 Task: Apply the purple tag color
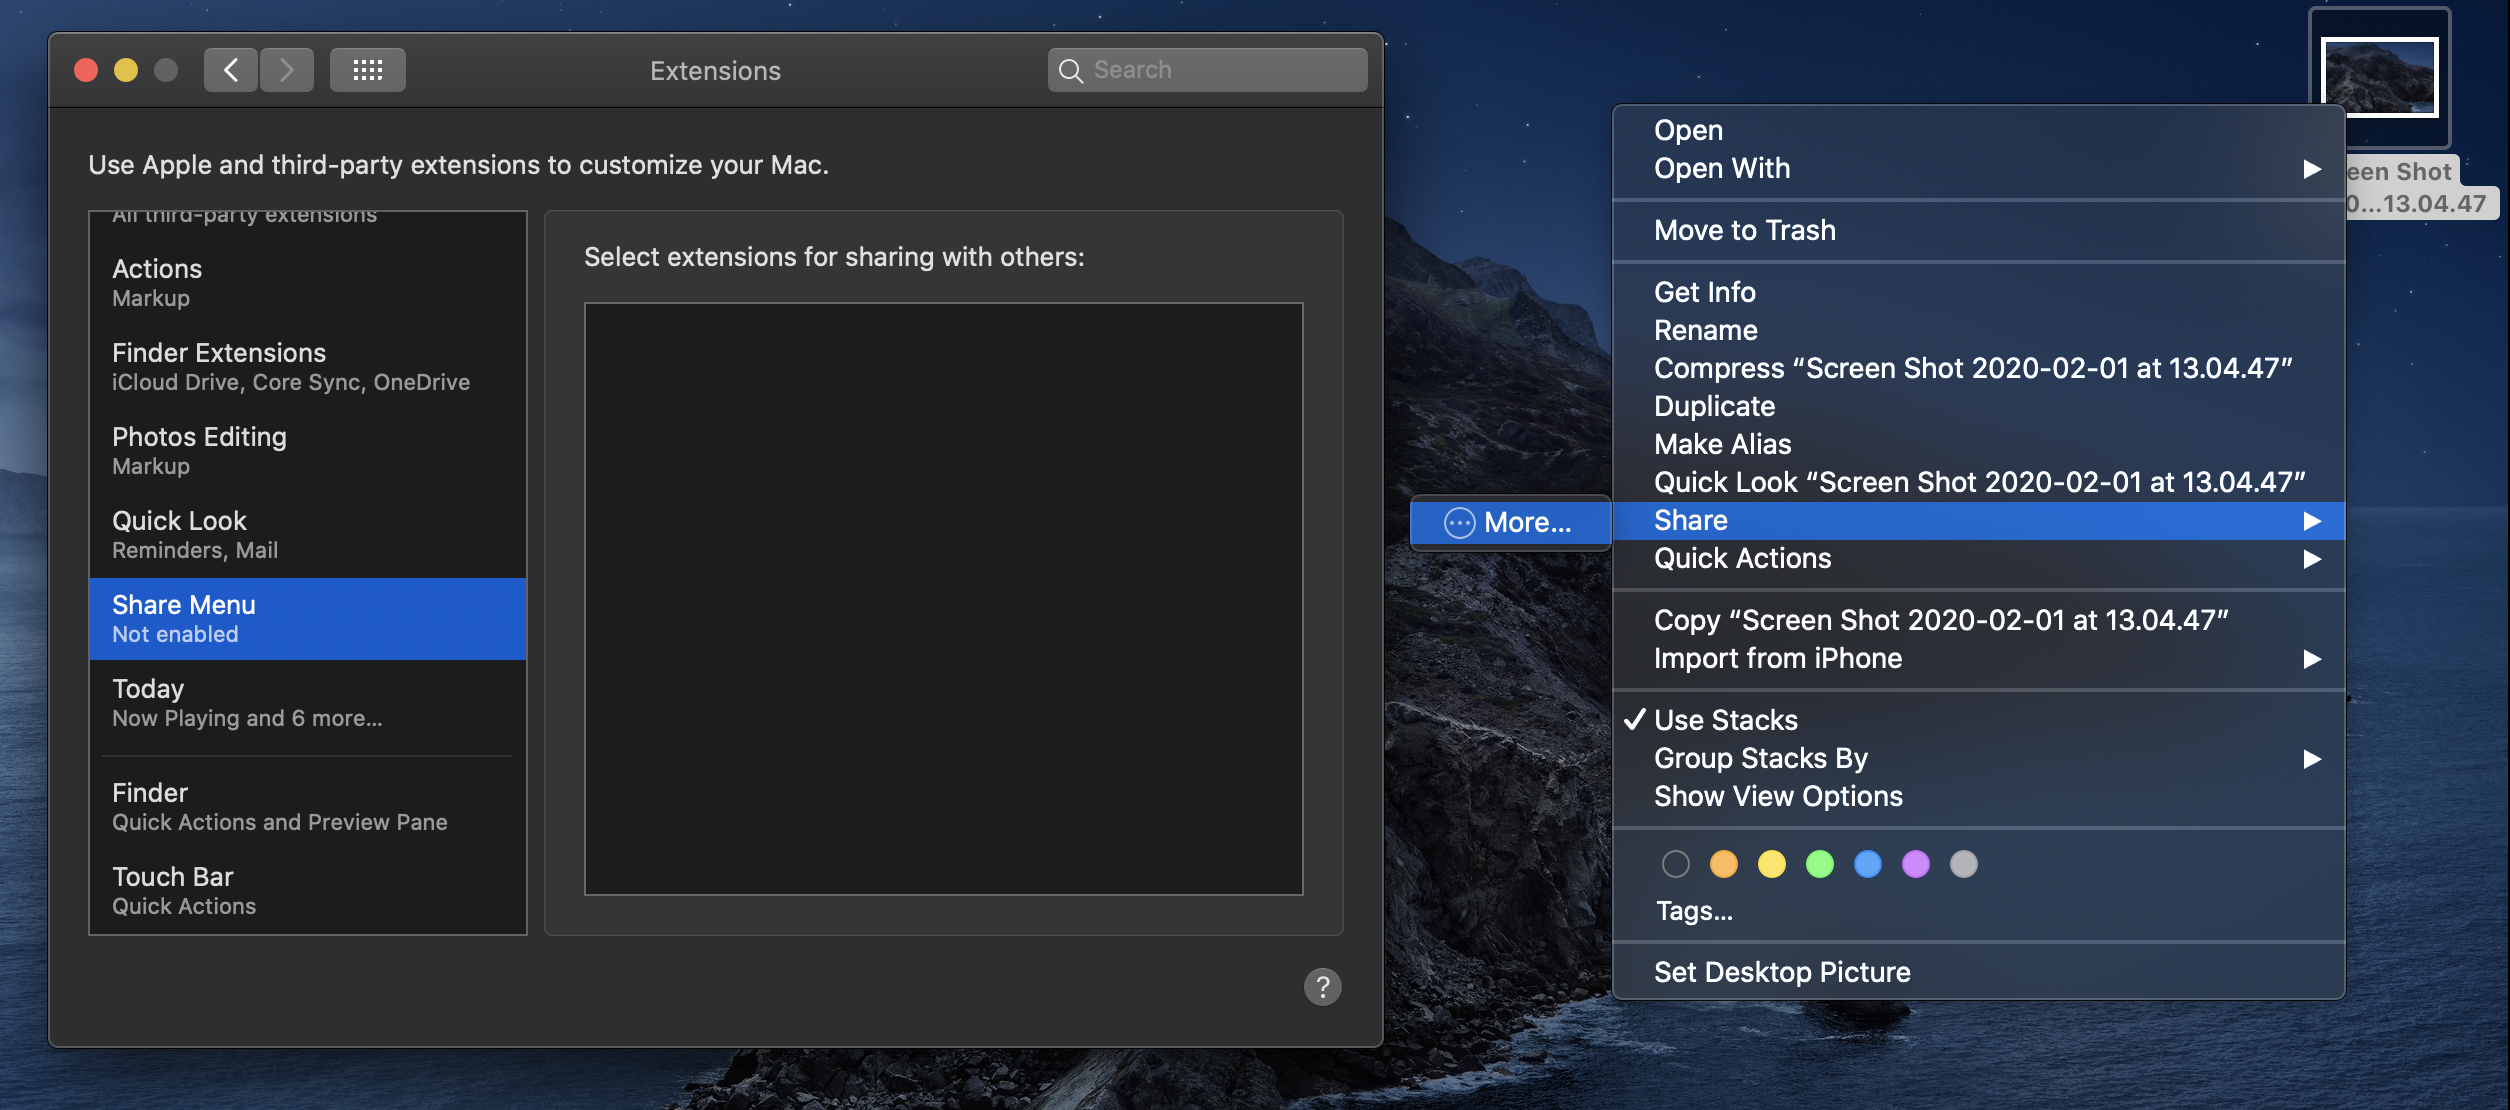(1916, 864)
